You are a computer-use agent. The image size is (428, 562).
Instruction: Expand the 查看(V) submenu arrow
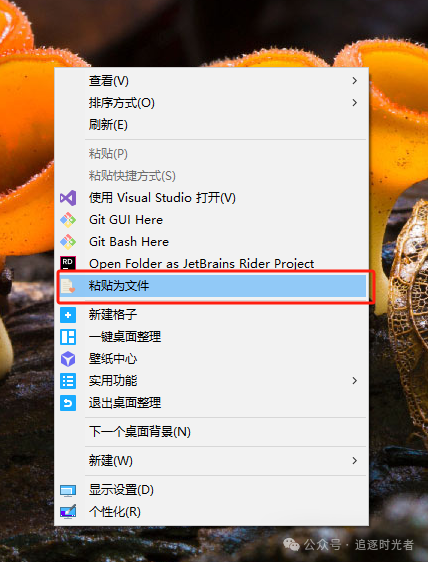tap(355, 81)
